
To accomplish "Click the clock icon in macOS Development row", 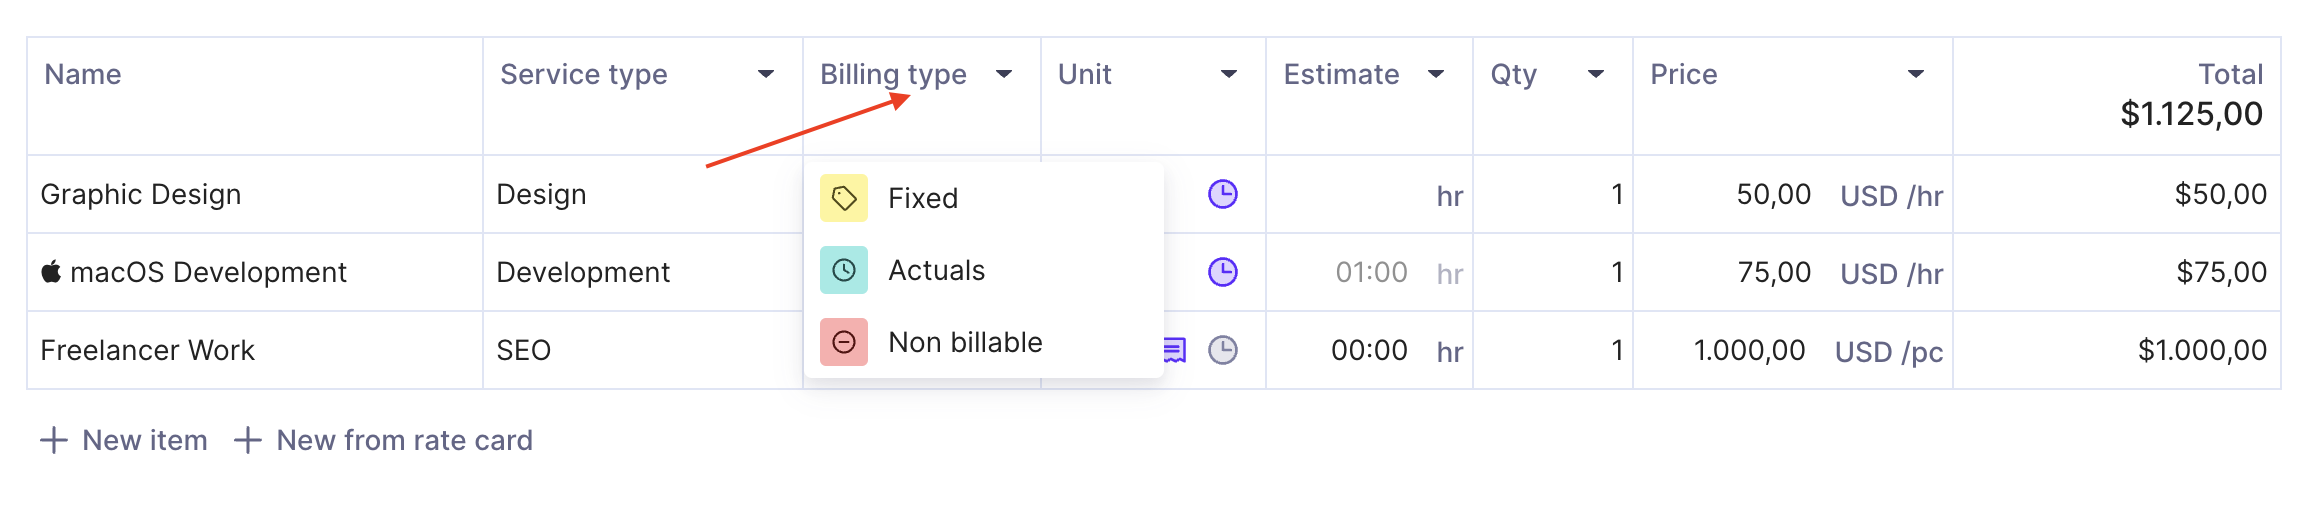I will point(1223,272).
